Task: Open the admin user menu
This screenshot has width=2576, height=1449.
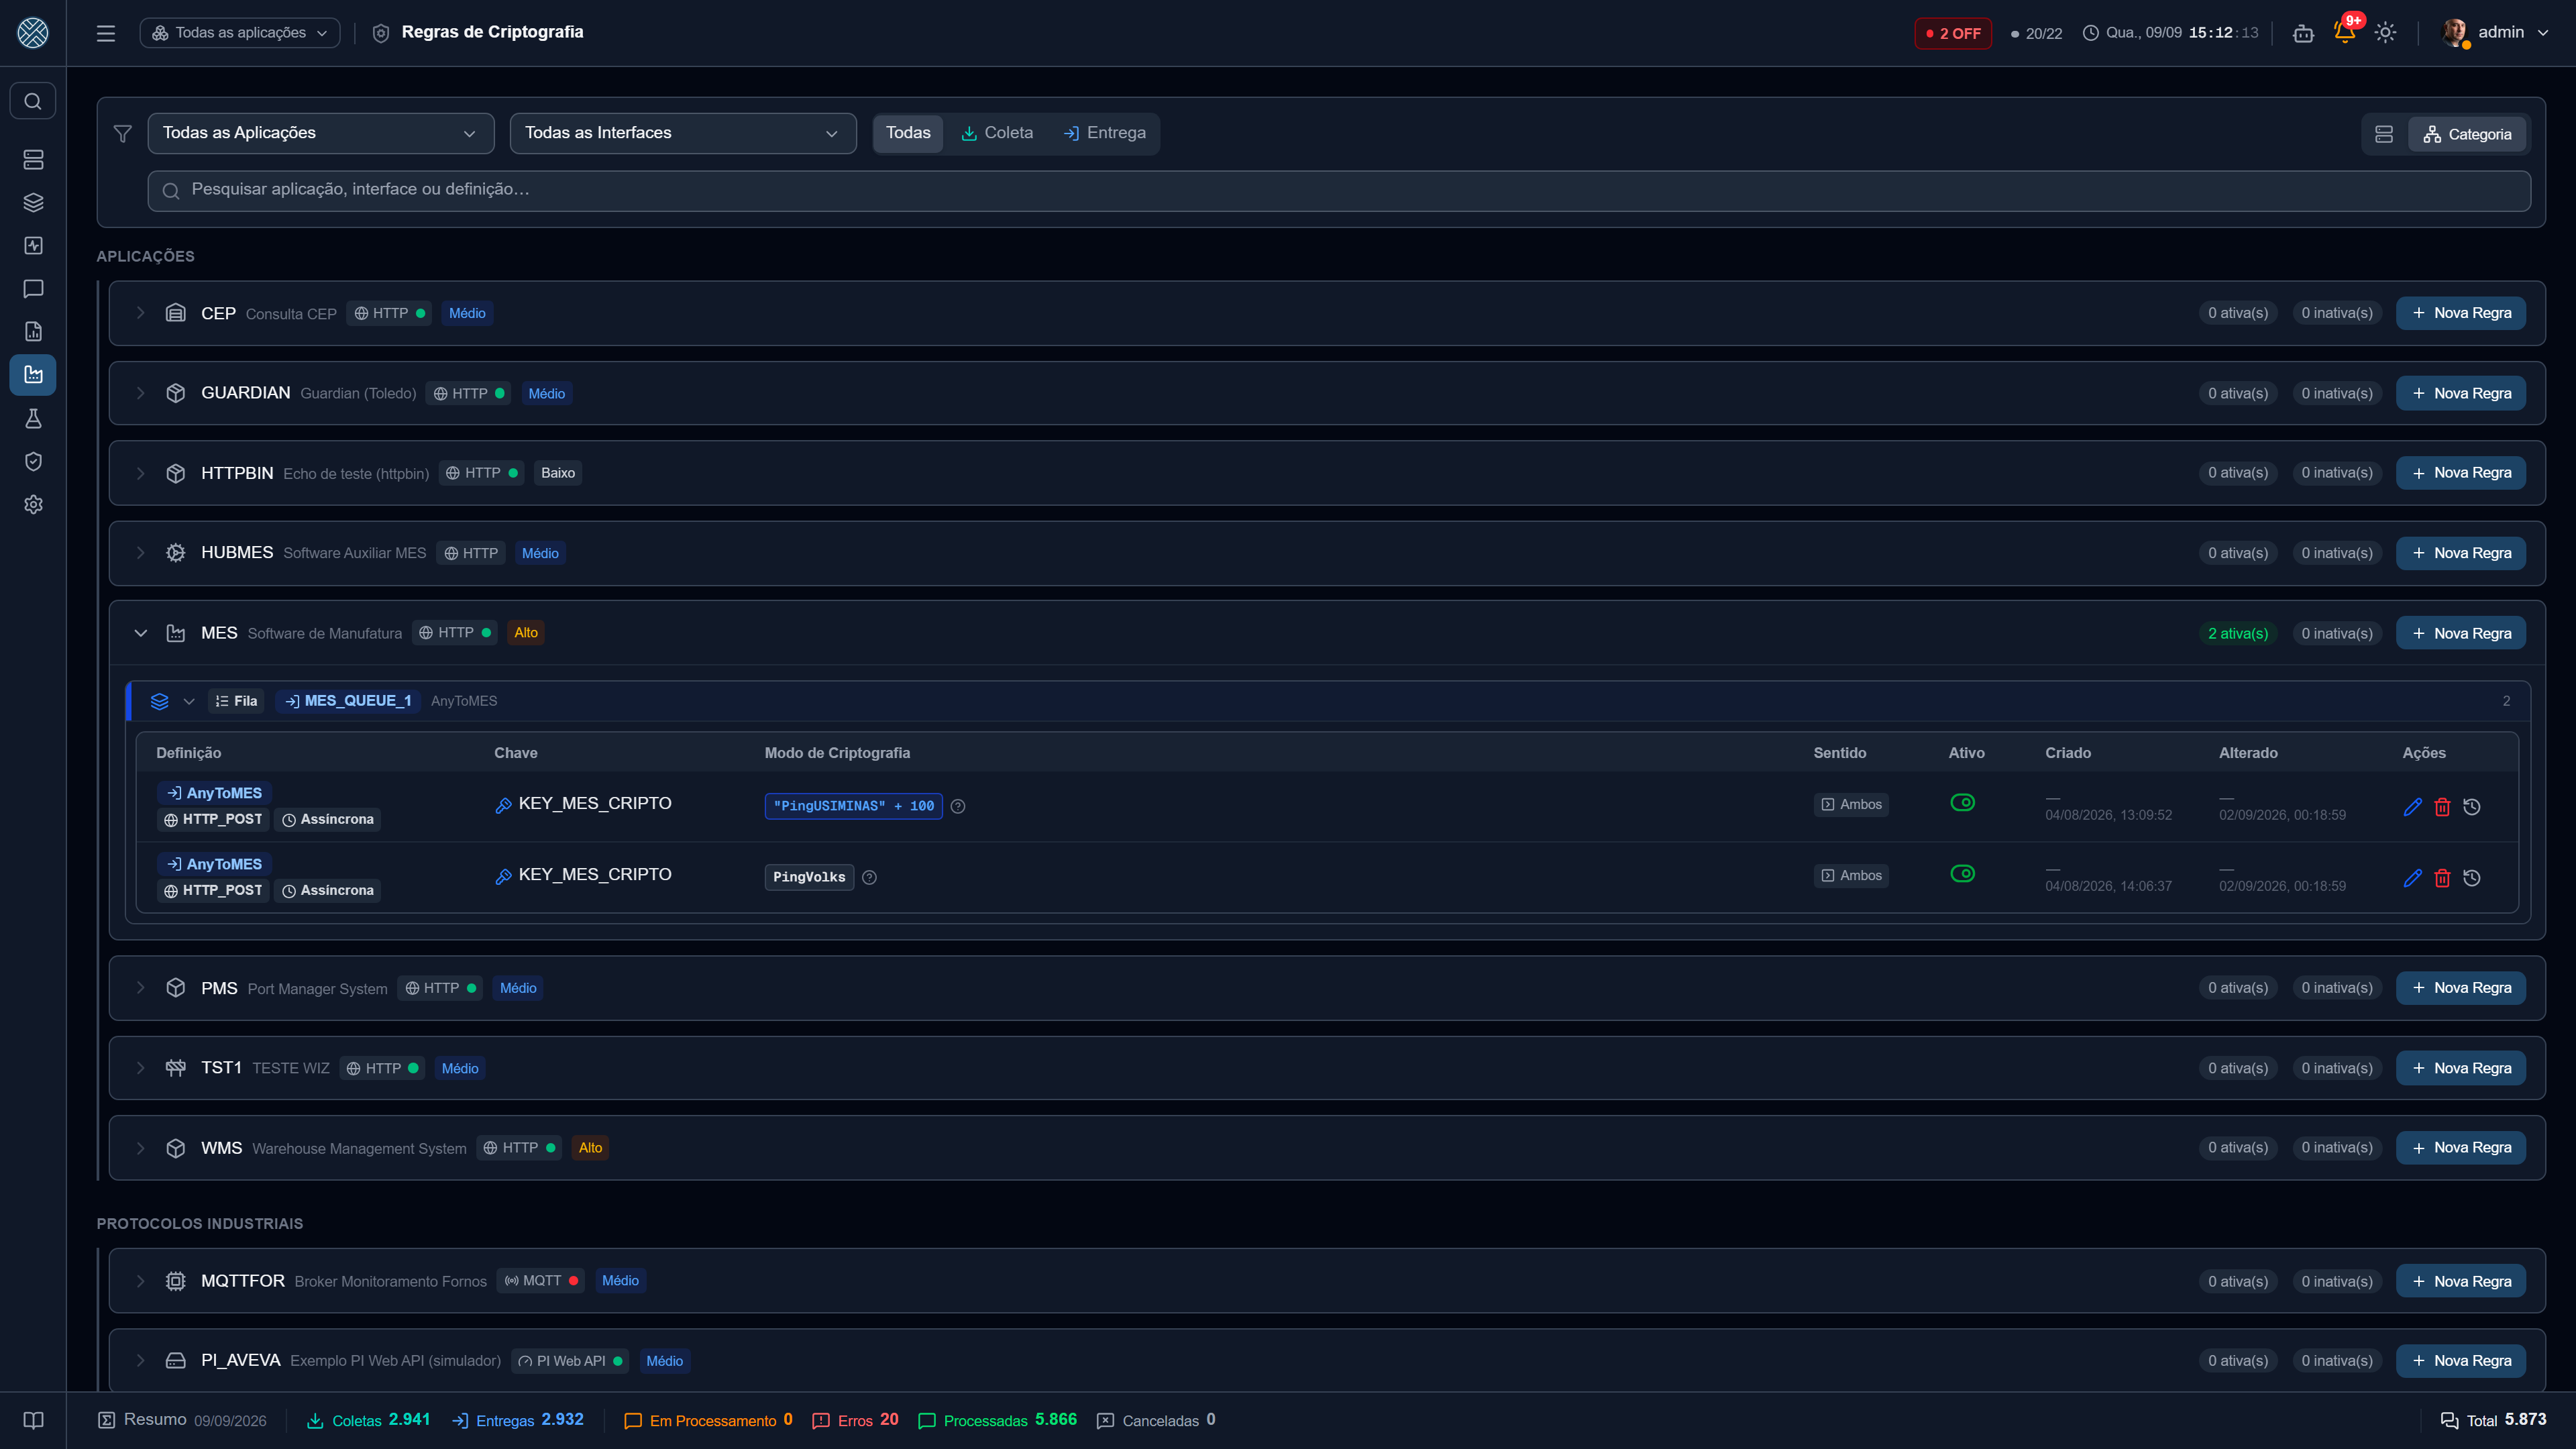Action: [2496, 33]
